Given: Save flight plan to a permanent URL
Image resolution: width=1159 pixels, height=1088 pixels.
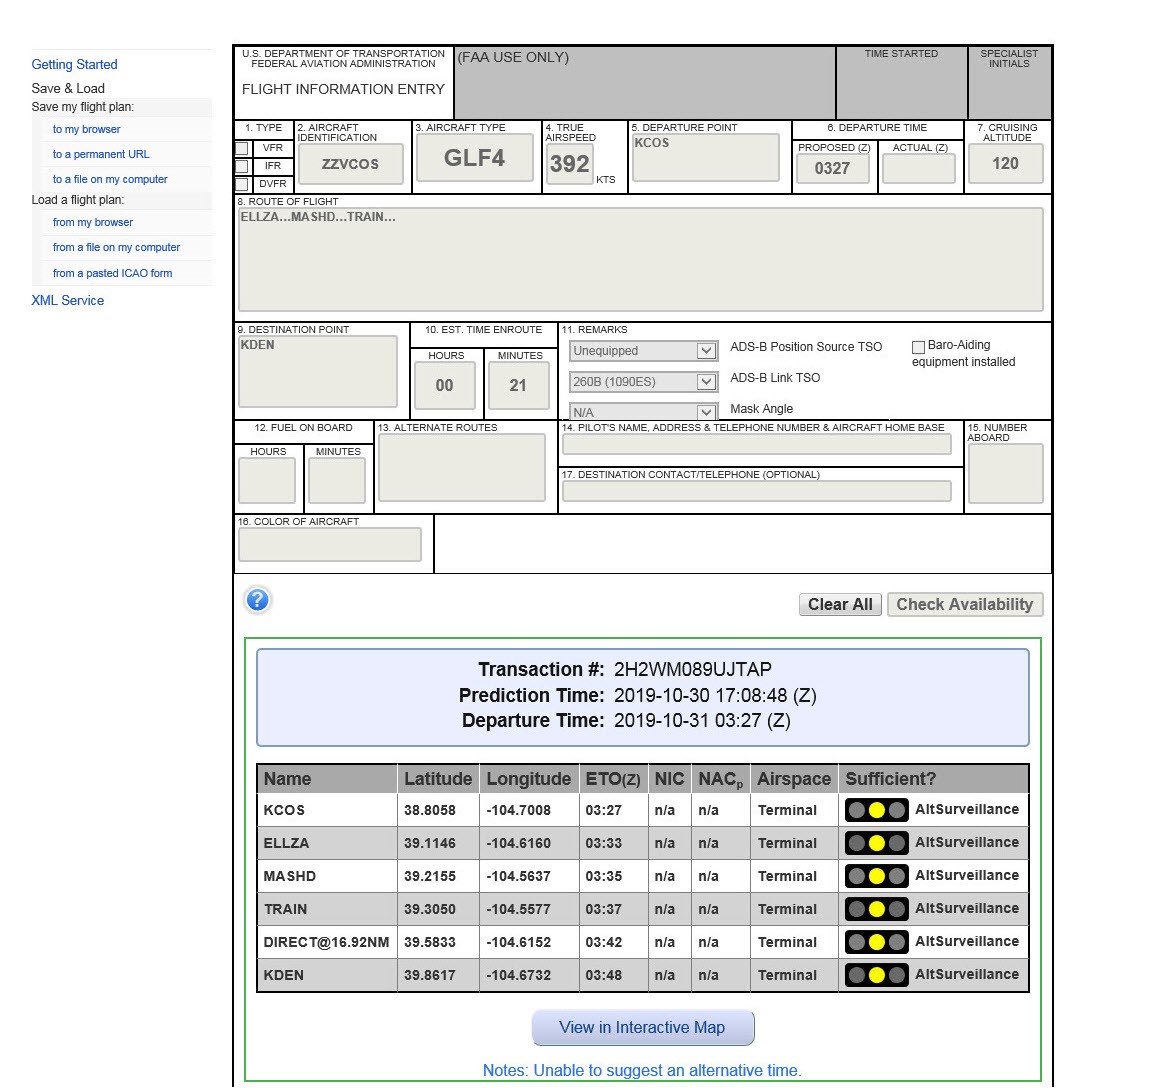Looking at the screenshot, I should pyautogui.click(x=101, y=155).
